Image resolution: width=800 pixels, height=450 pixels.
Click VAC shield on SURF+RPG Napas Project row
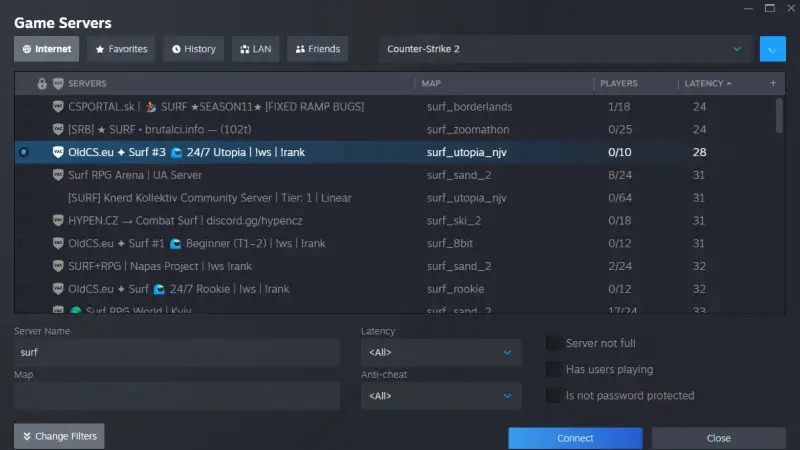(x=58, y=266)
